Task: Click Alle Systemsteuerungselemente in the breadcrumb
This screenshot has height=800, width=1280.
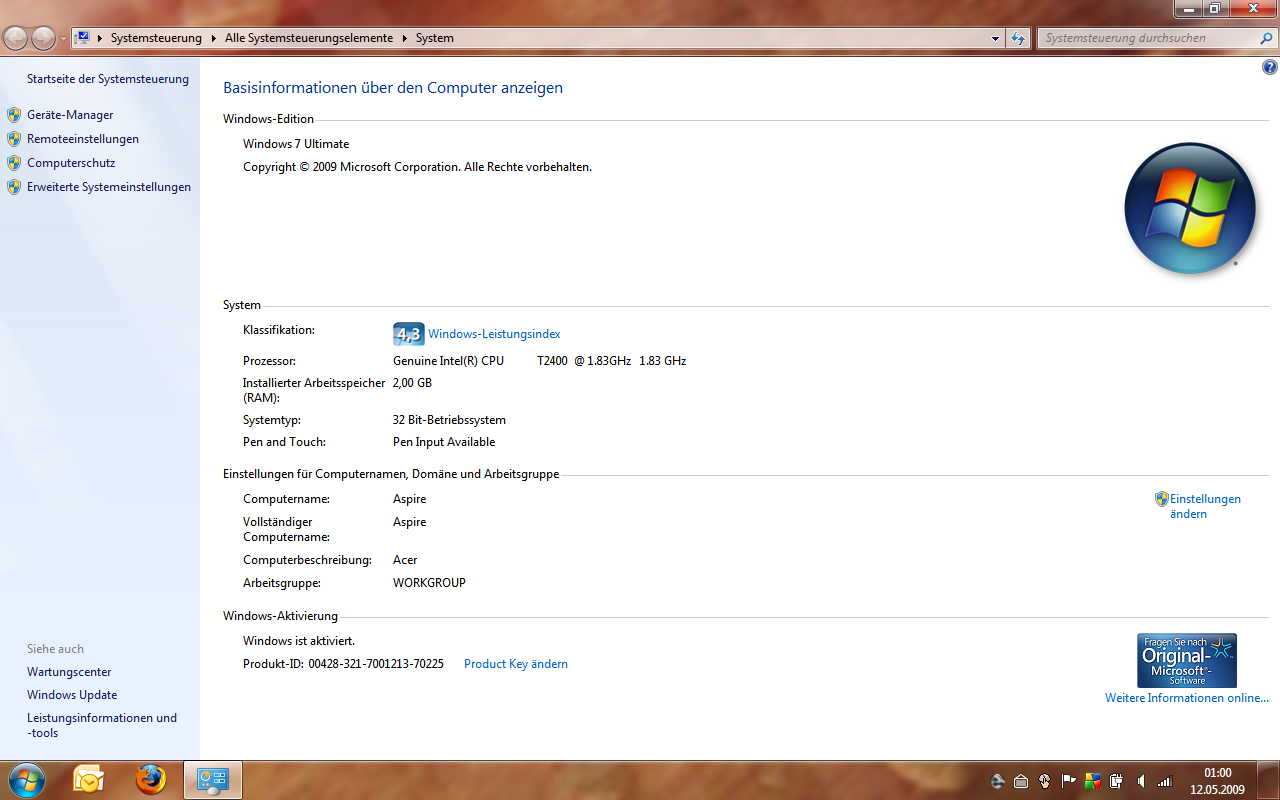Action: pos(309,38)
